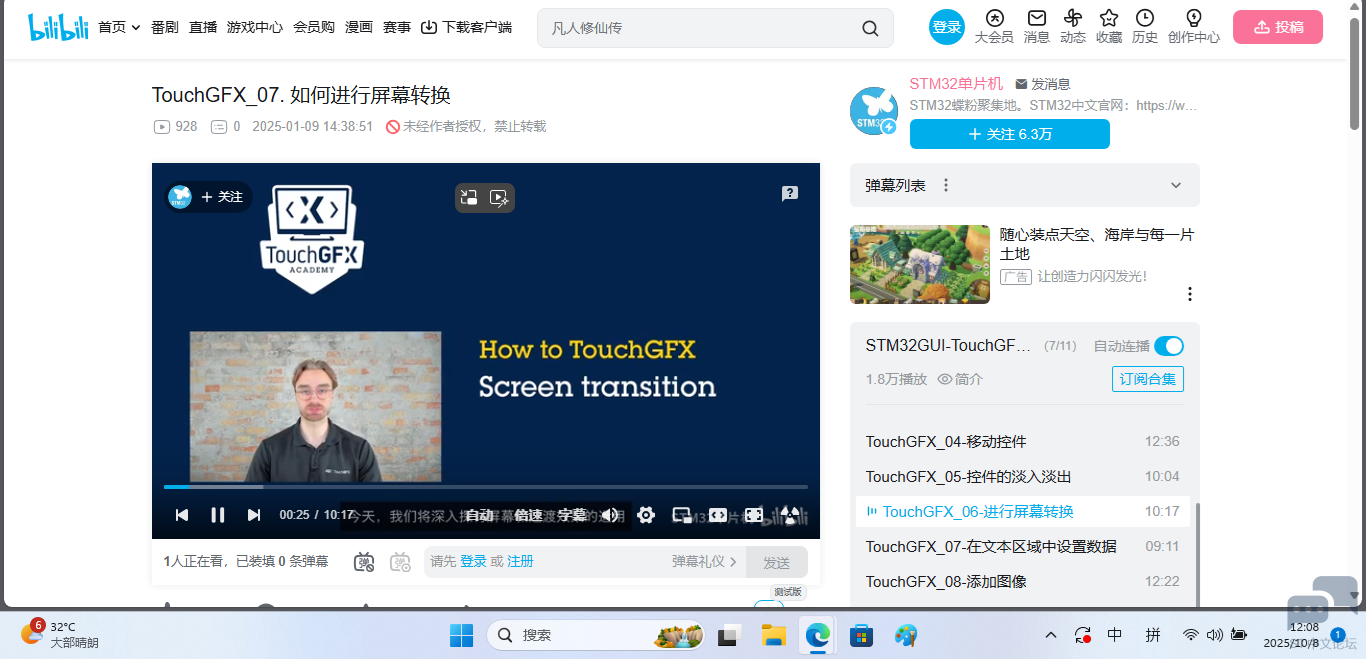Image resolution: width=1366 pixels, height=659 pixels.
Task: Enter picture-in-picture mode
Action: pyautogui.click(x=682, y=515)
